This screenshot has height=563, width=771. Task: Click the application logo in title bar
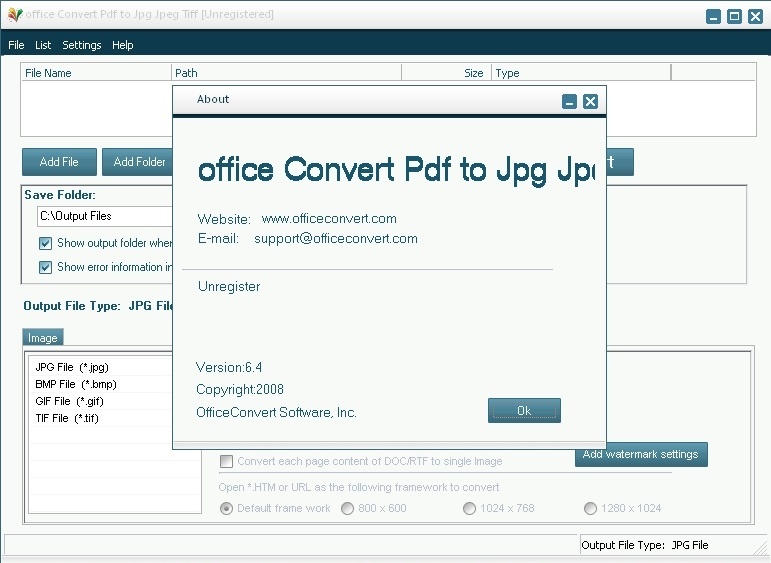[15, 14]
